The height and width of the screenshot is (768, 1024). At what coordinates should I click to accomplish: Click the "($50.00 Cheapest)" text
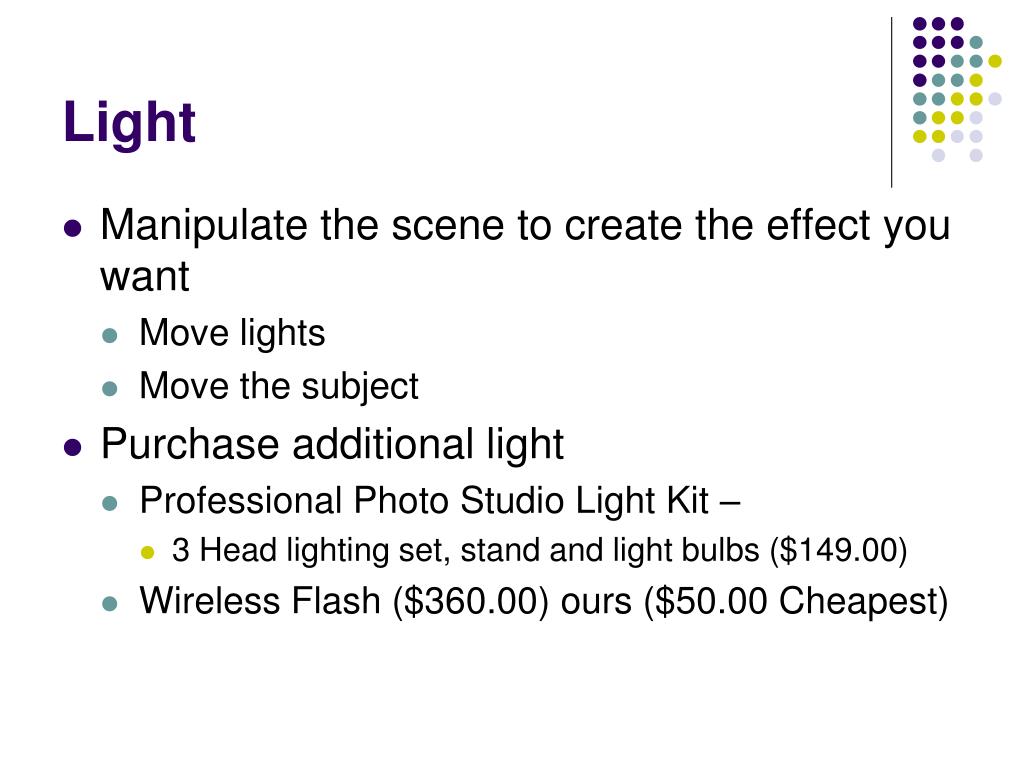pos(795,601)
